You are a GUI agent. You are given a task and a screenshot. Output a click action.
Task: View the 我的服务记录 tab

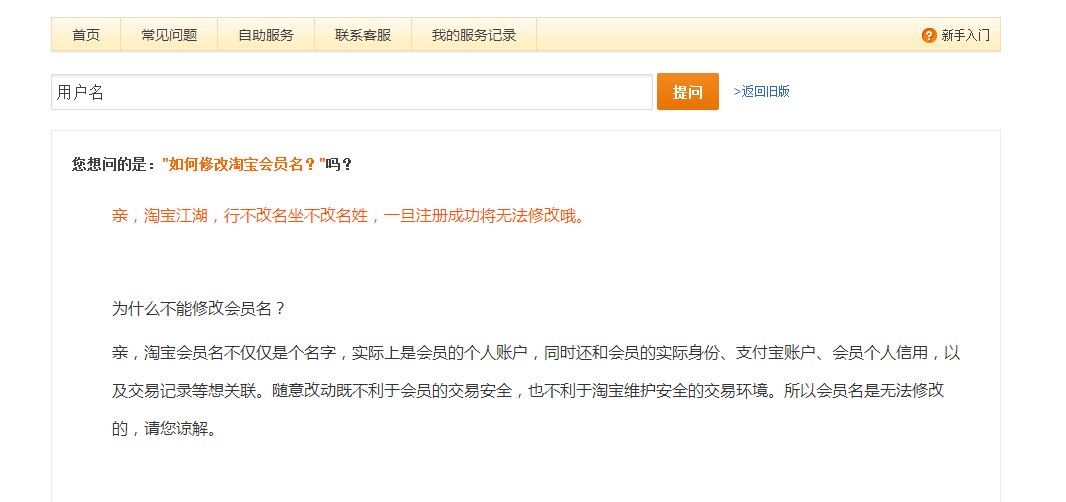[474, 35]
